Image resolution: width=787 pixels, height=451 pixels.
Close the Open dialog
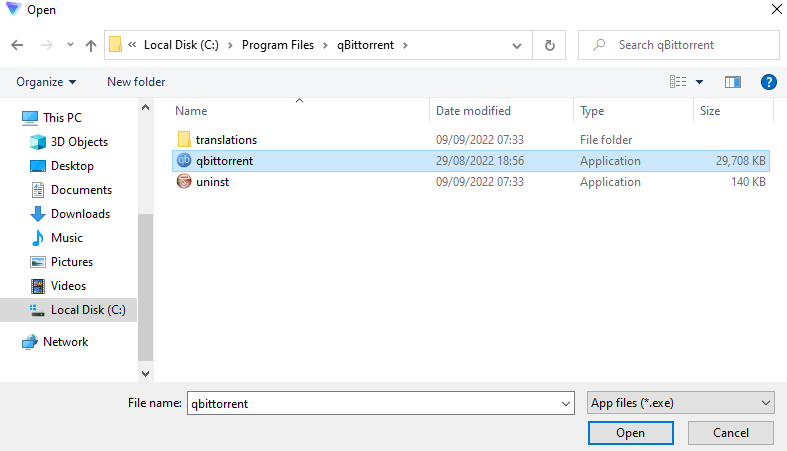pyautogui.click(x=776, y=9)
